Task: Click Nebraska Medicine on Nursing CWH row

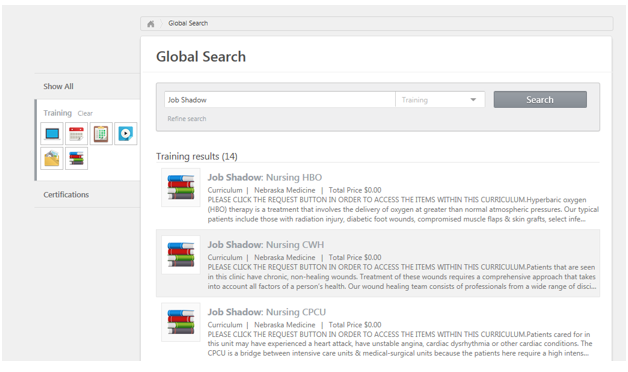Action: tap(285, 257)
